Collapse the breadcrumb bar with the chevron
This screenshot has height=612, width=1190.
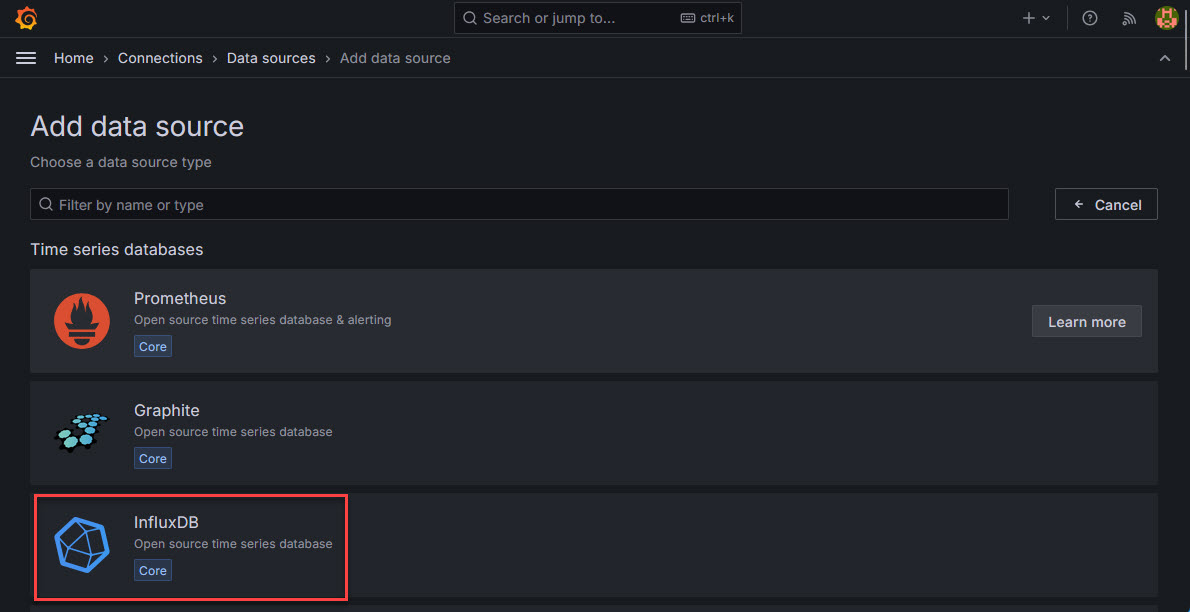coord(1164,57)
